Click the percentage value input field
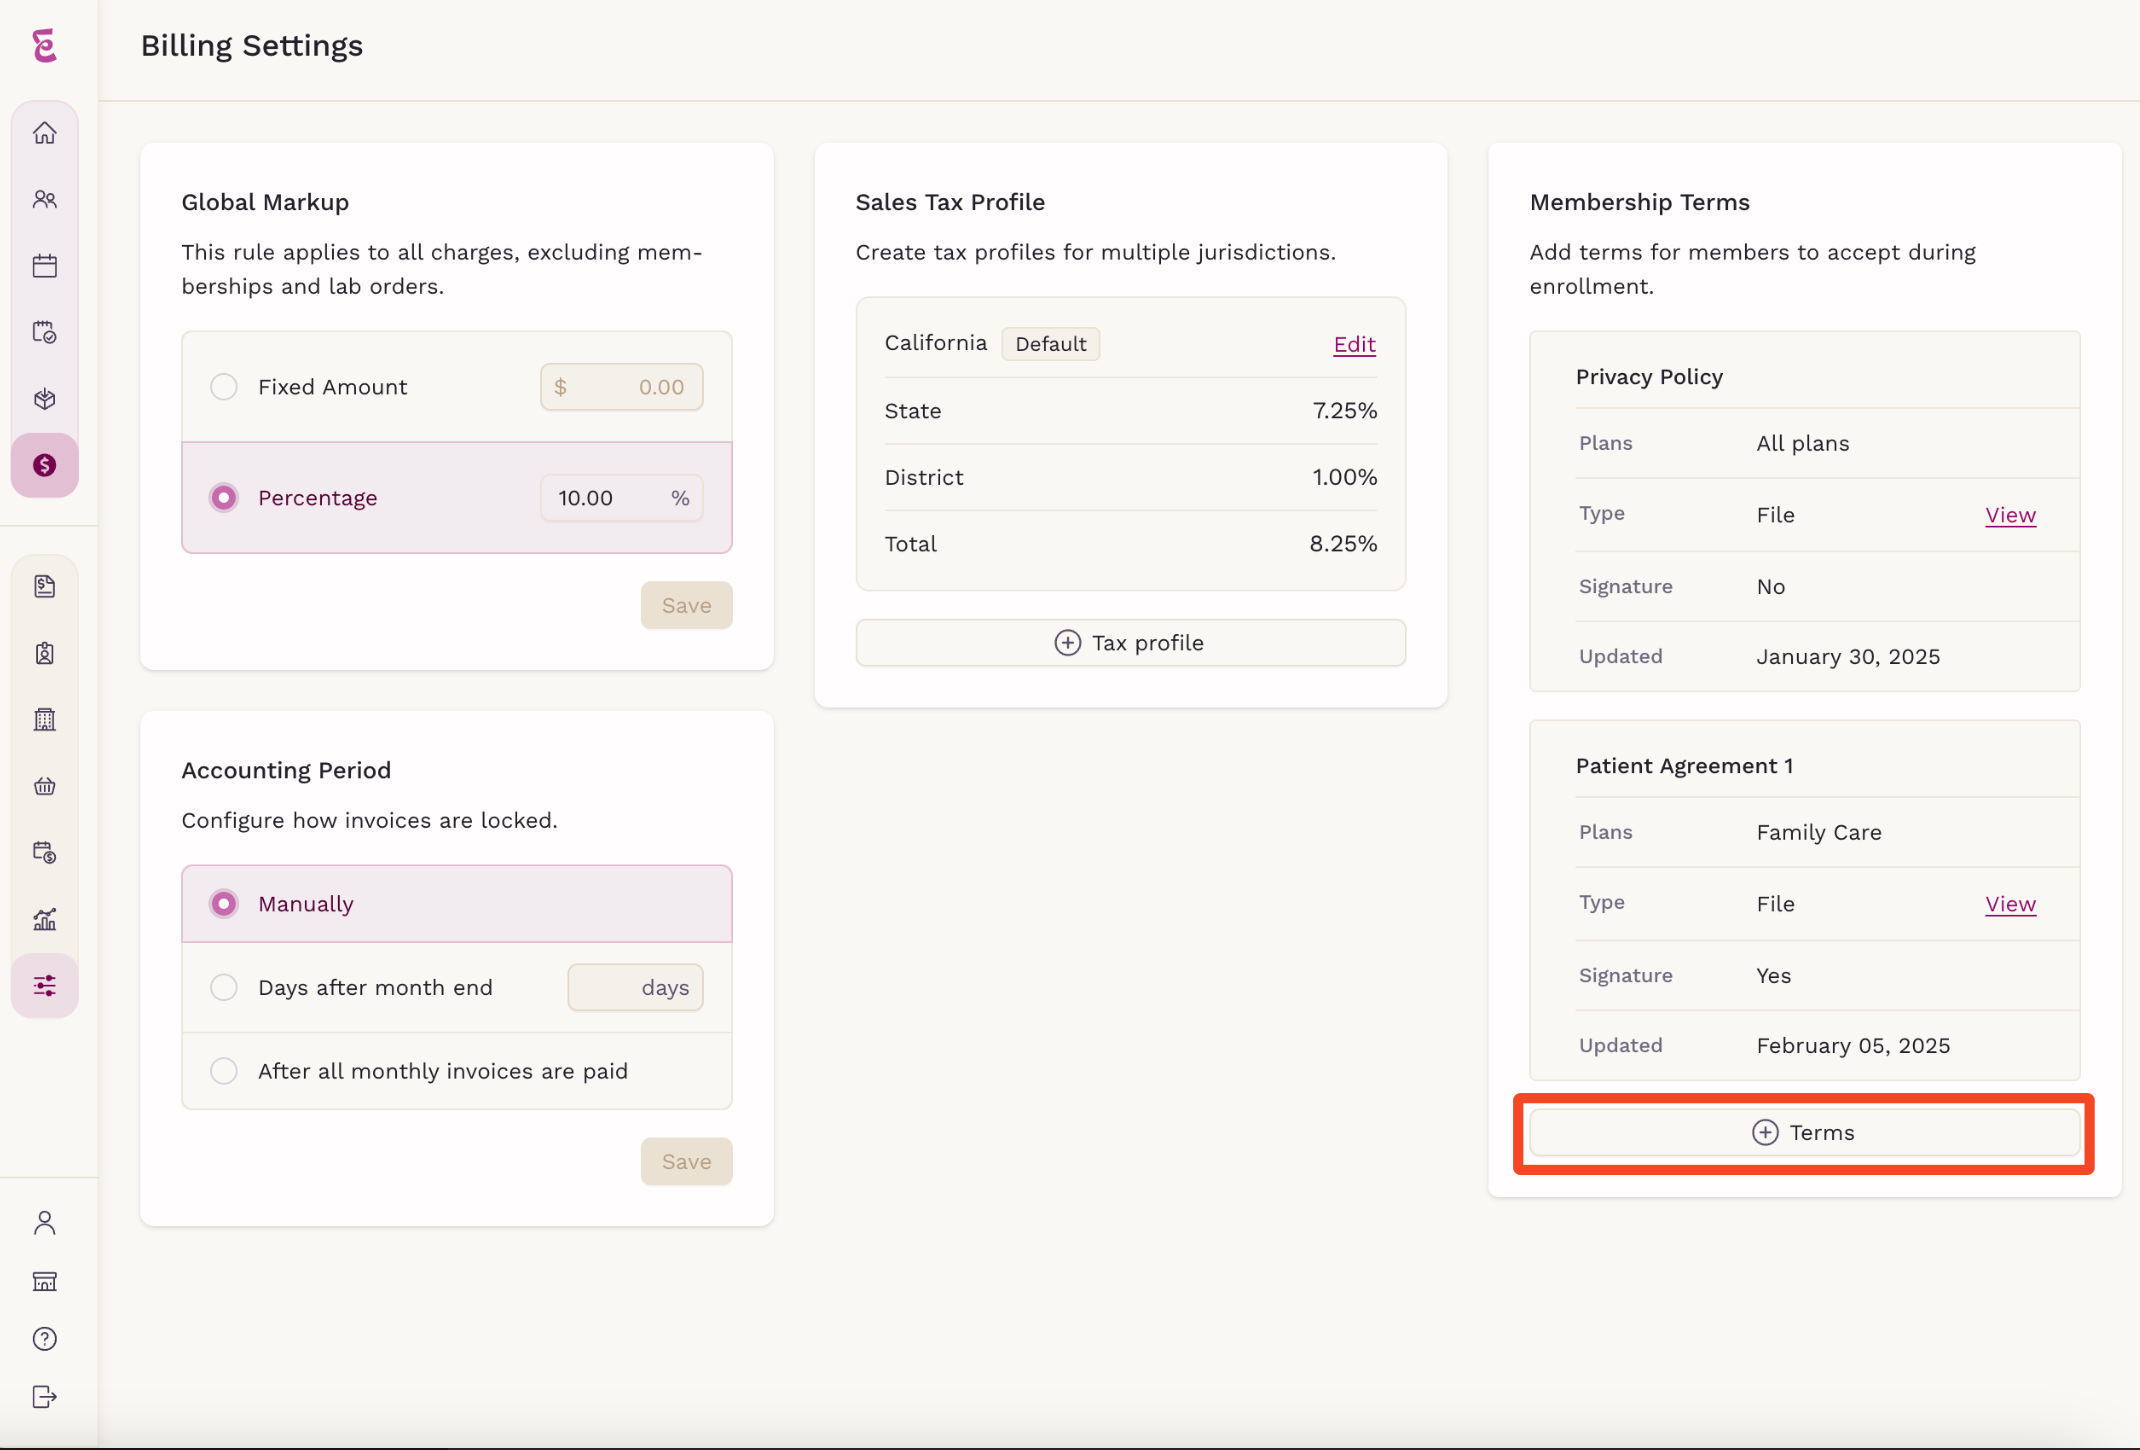This screenshot has width=2140, height=1450. [621, 498]
